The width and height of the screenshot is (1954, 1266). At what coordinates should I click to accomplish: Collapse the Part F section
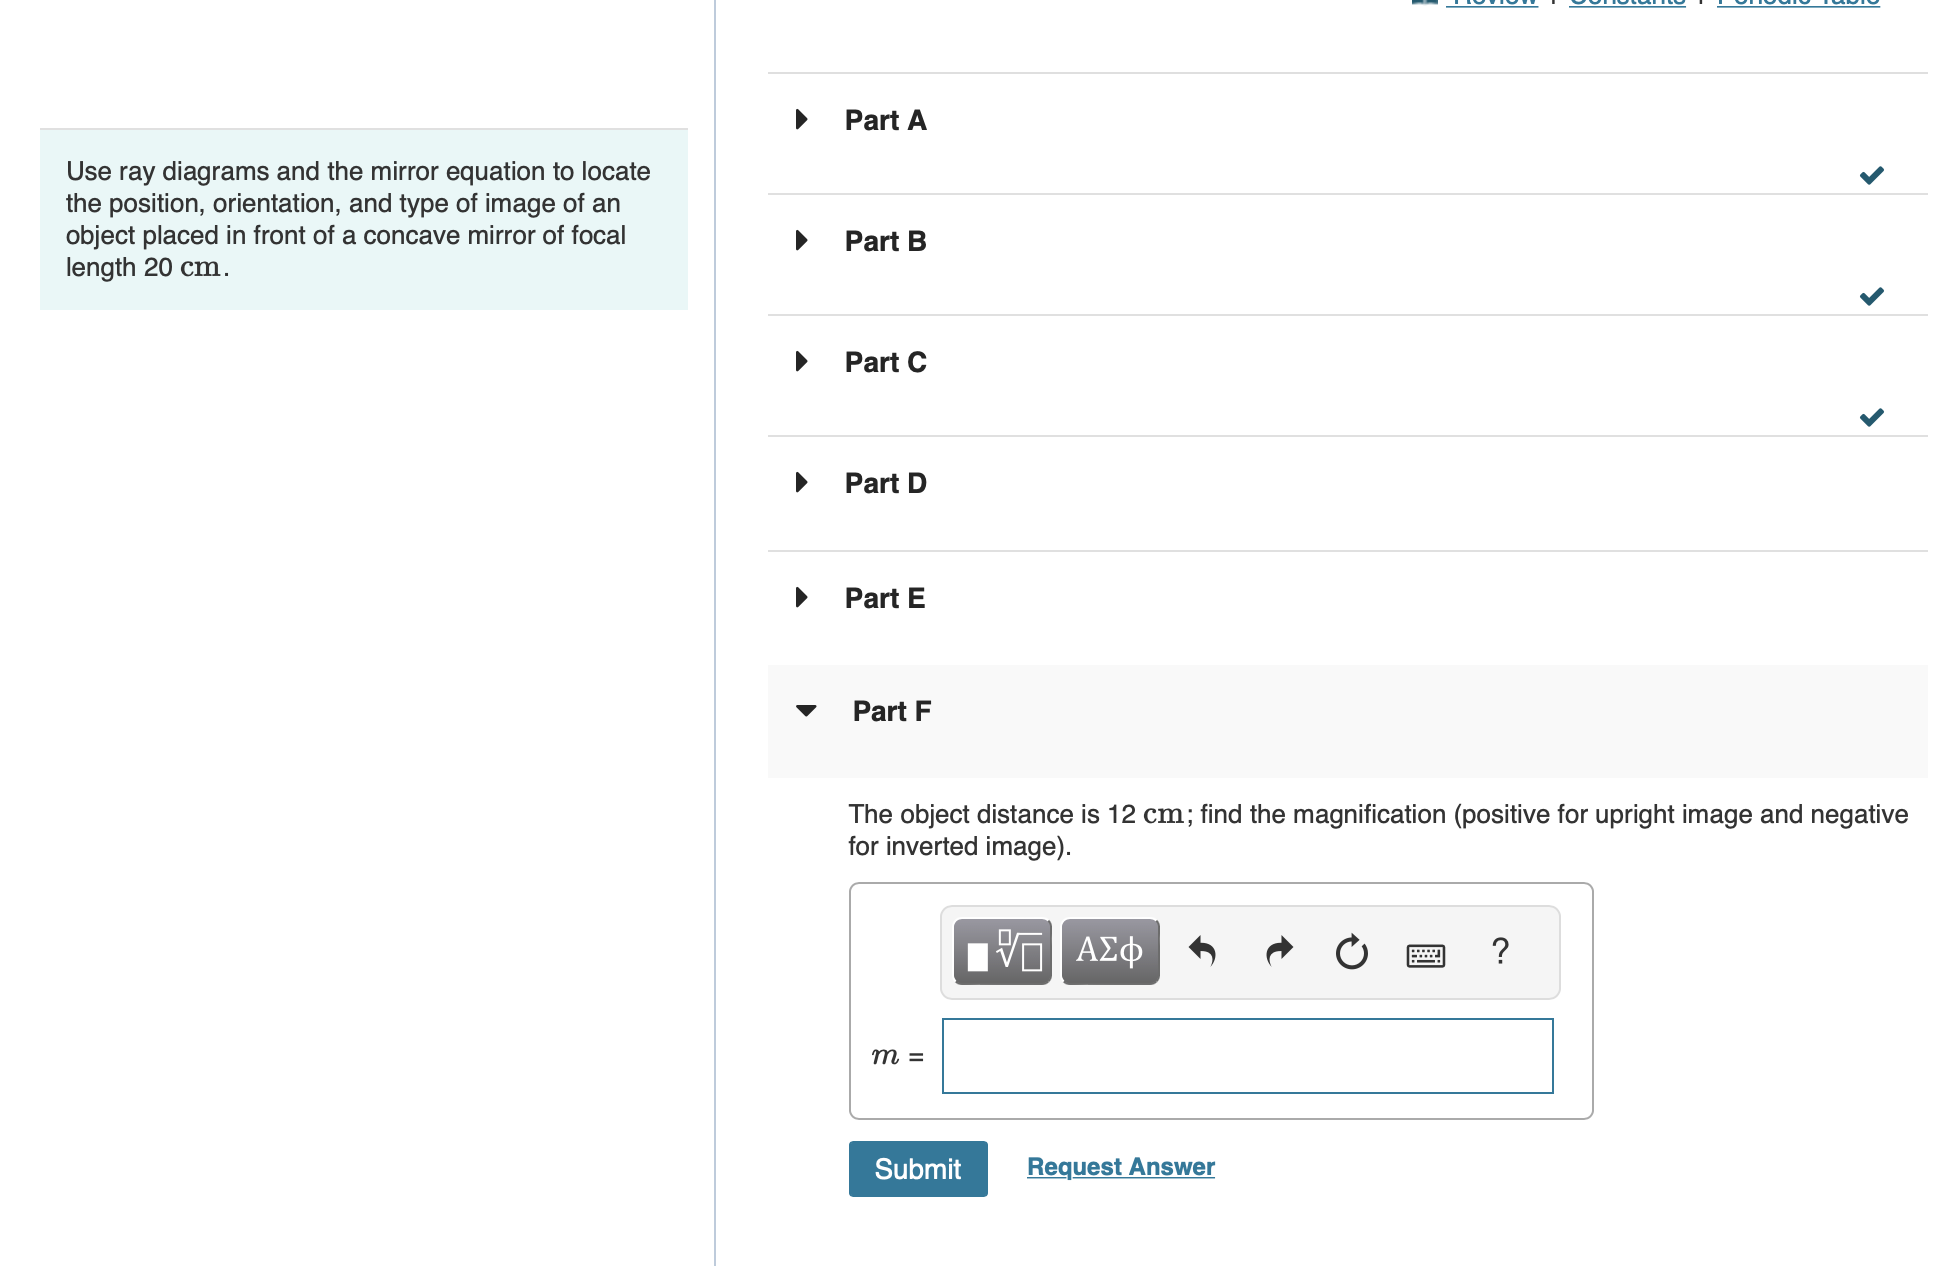808,711
